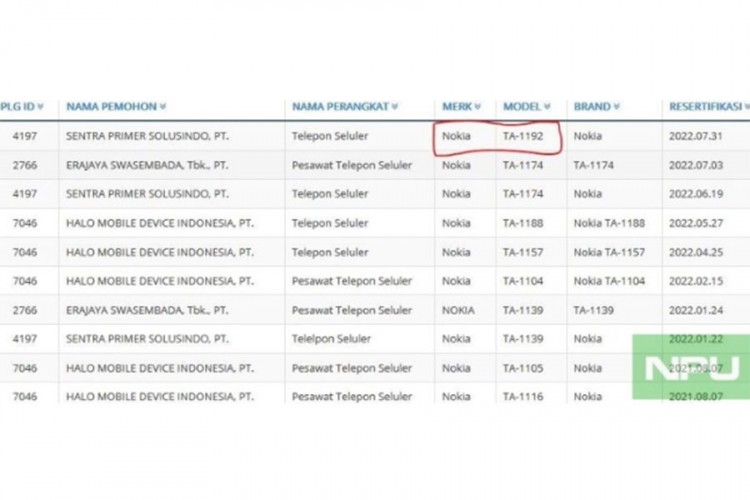Select date cell 2022.01.24
Viewport: 750px width, 500px height.
[695, 311]
